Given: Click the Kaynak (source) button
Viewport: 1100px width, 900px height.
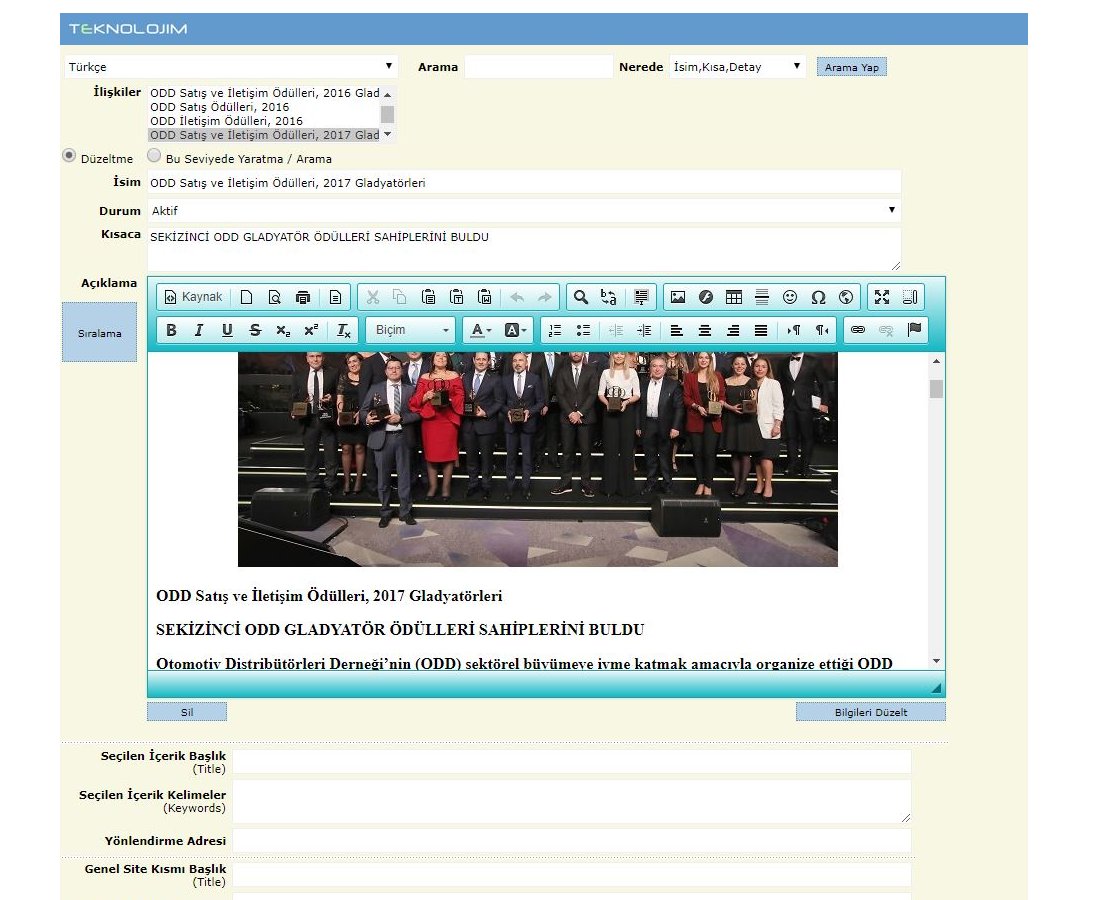Looking at the screenshot, I should pyautogui.click(x=193, y=297).
